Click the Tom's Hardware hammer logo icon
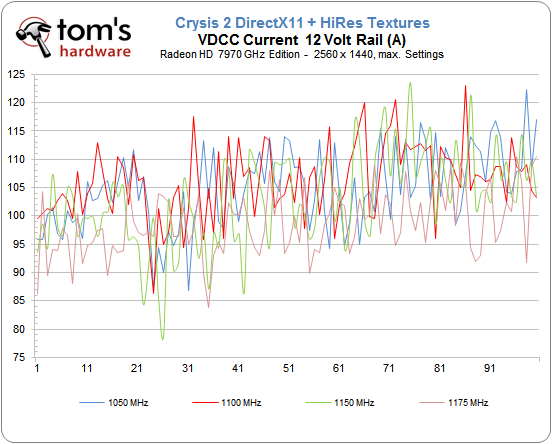The height and width of the screenshot is (444, 552). (x=34, y=36)
